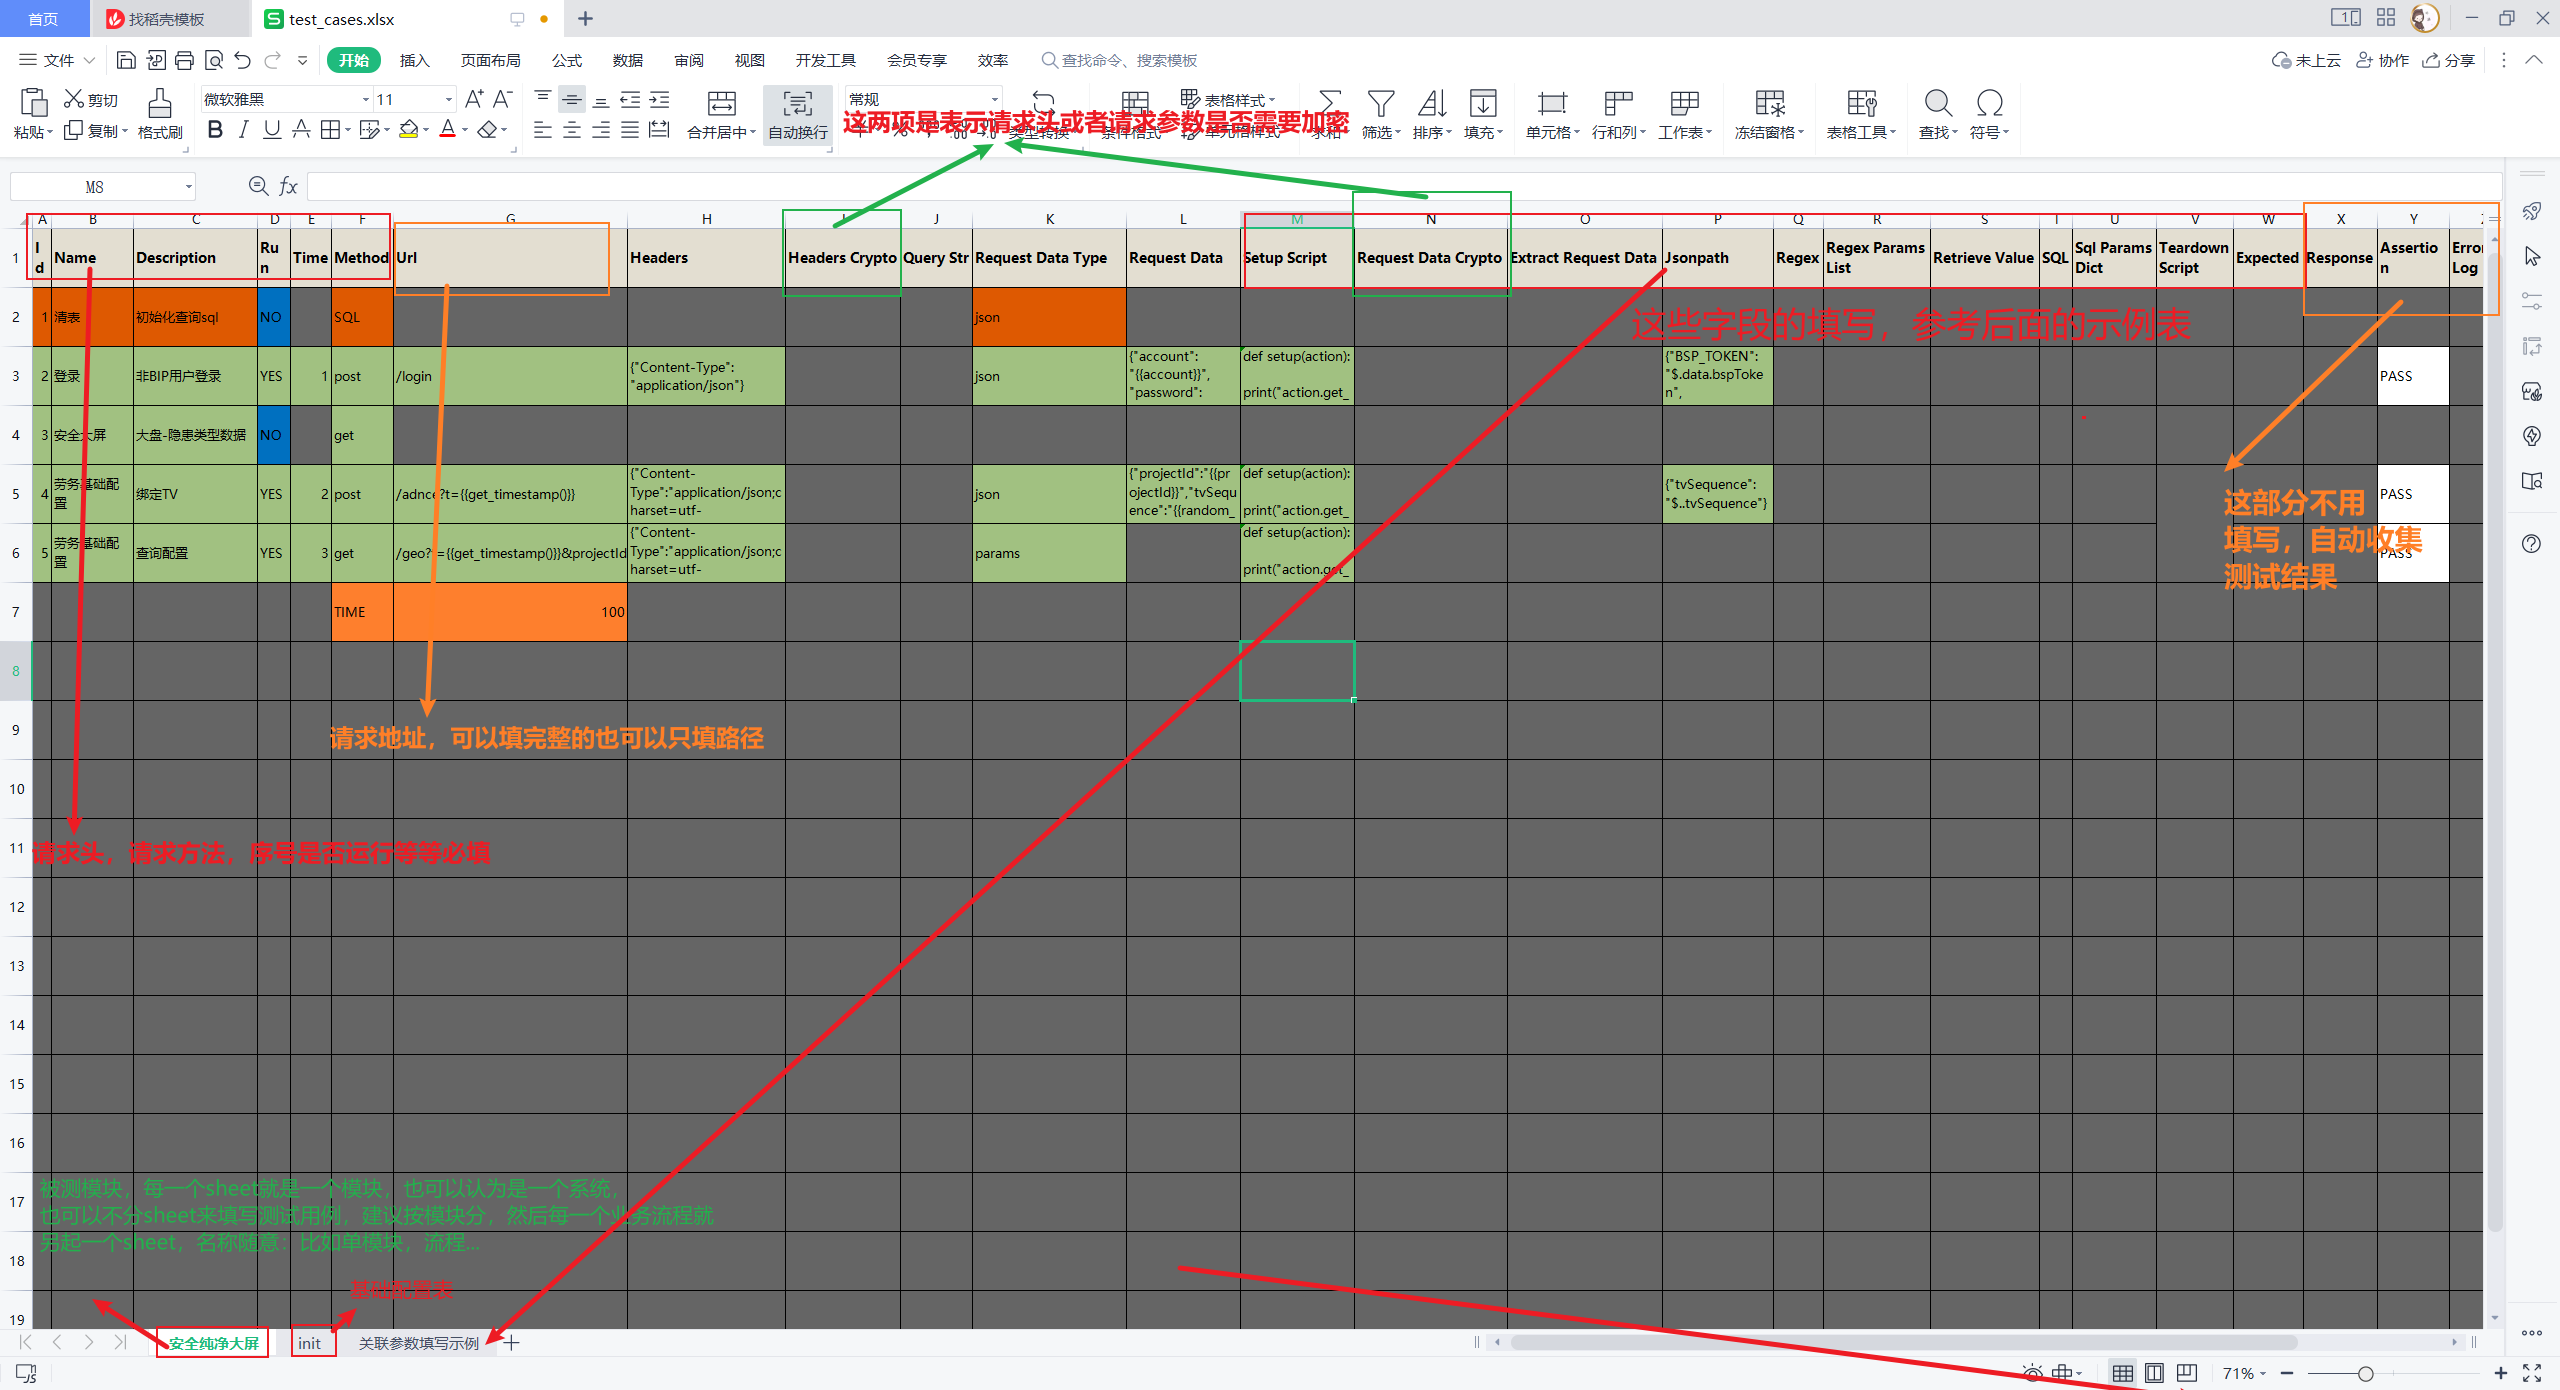Image resolution: width=2560 pixels, height=1390 pixels.
Task: Click the Sort (排序) icon
Action: click(1431, 104)
